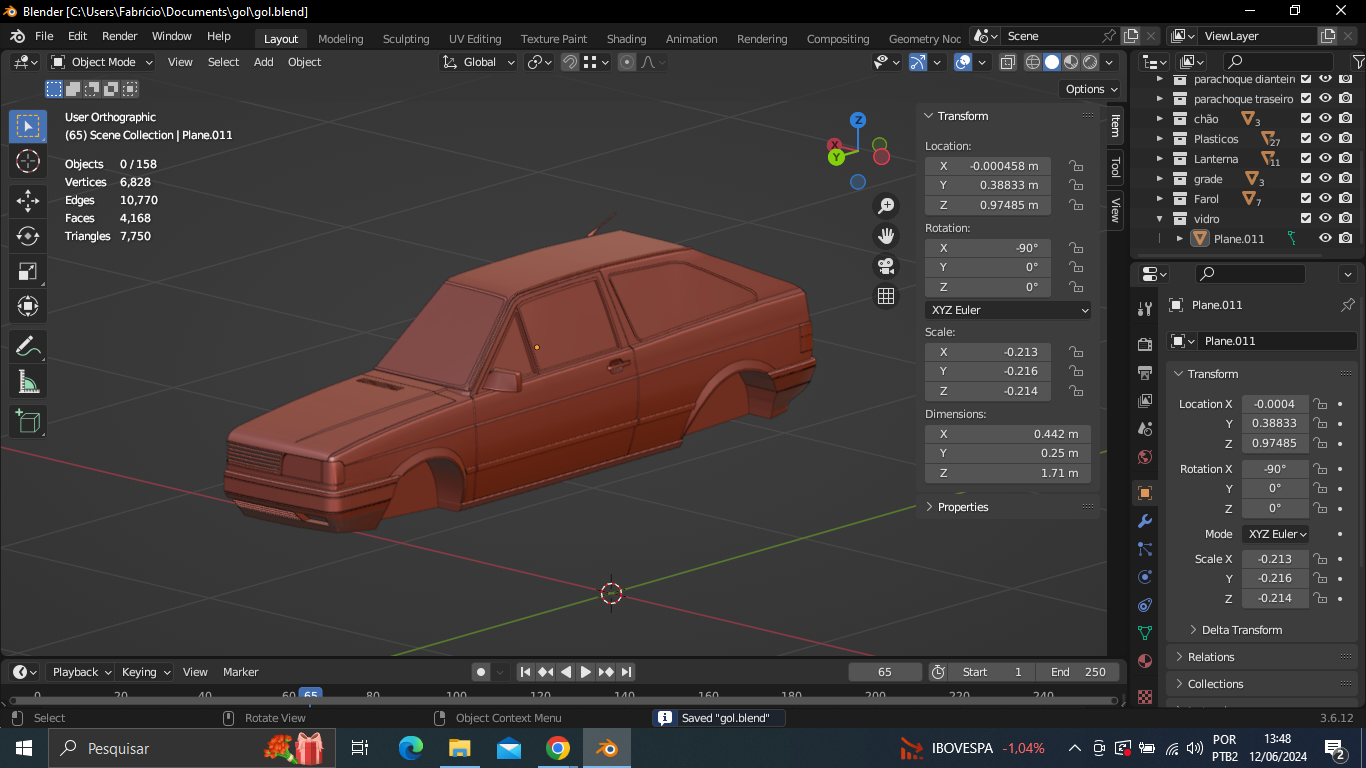Uncheck the Farol collection checkbox
The width and height of the screenshot is (1366, 768).
pos(1305,198)
